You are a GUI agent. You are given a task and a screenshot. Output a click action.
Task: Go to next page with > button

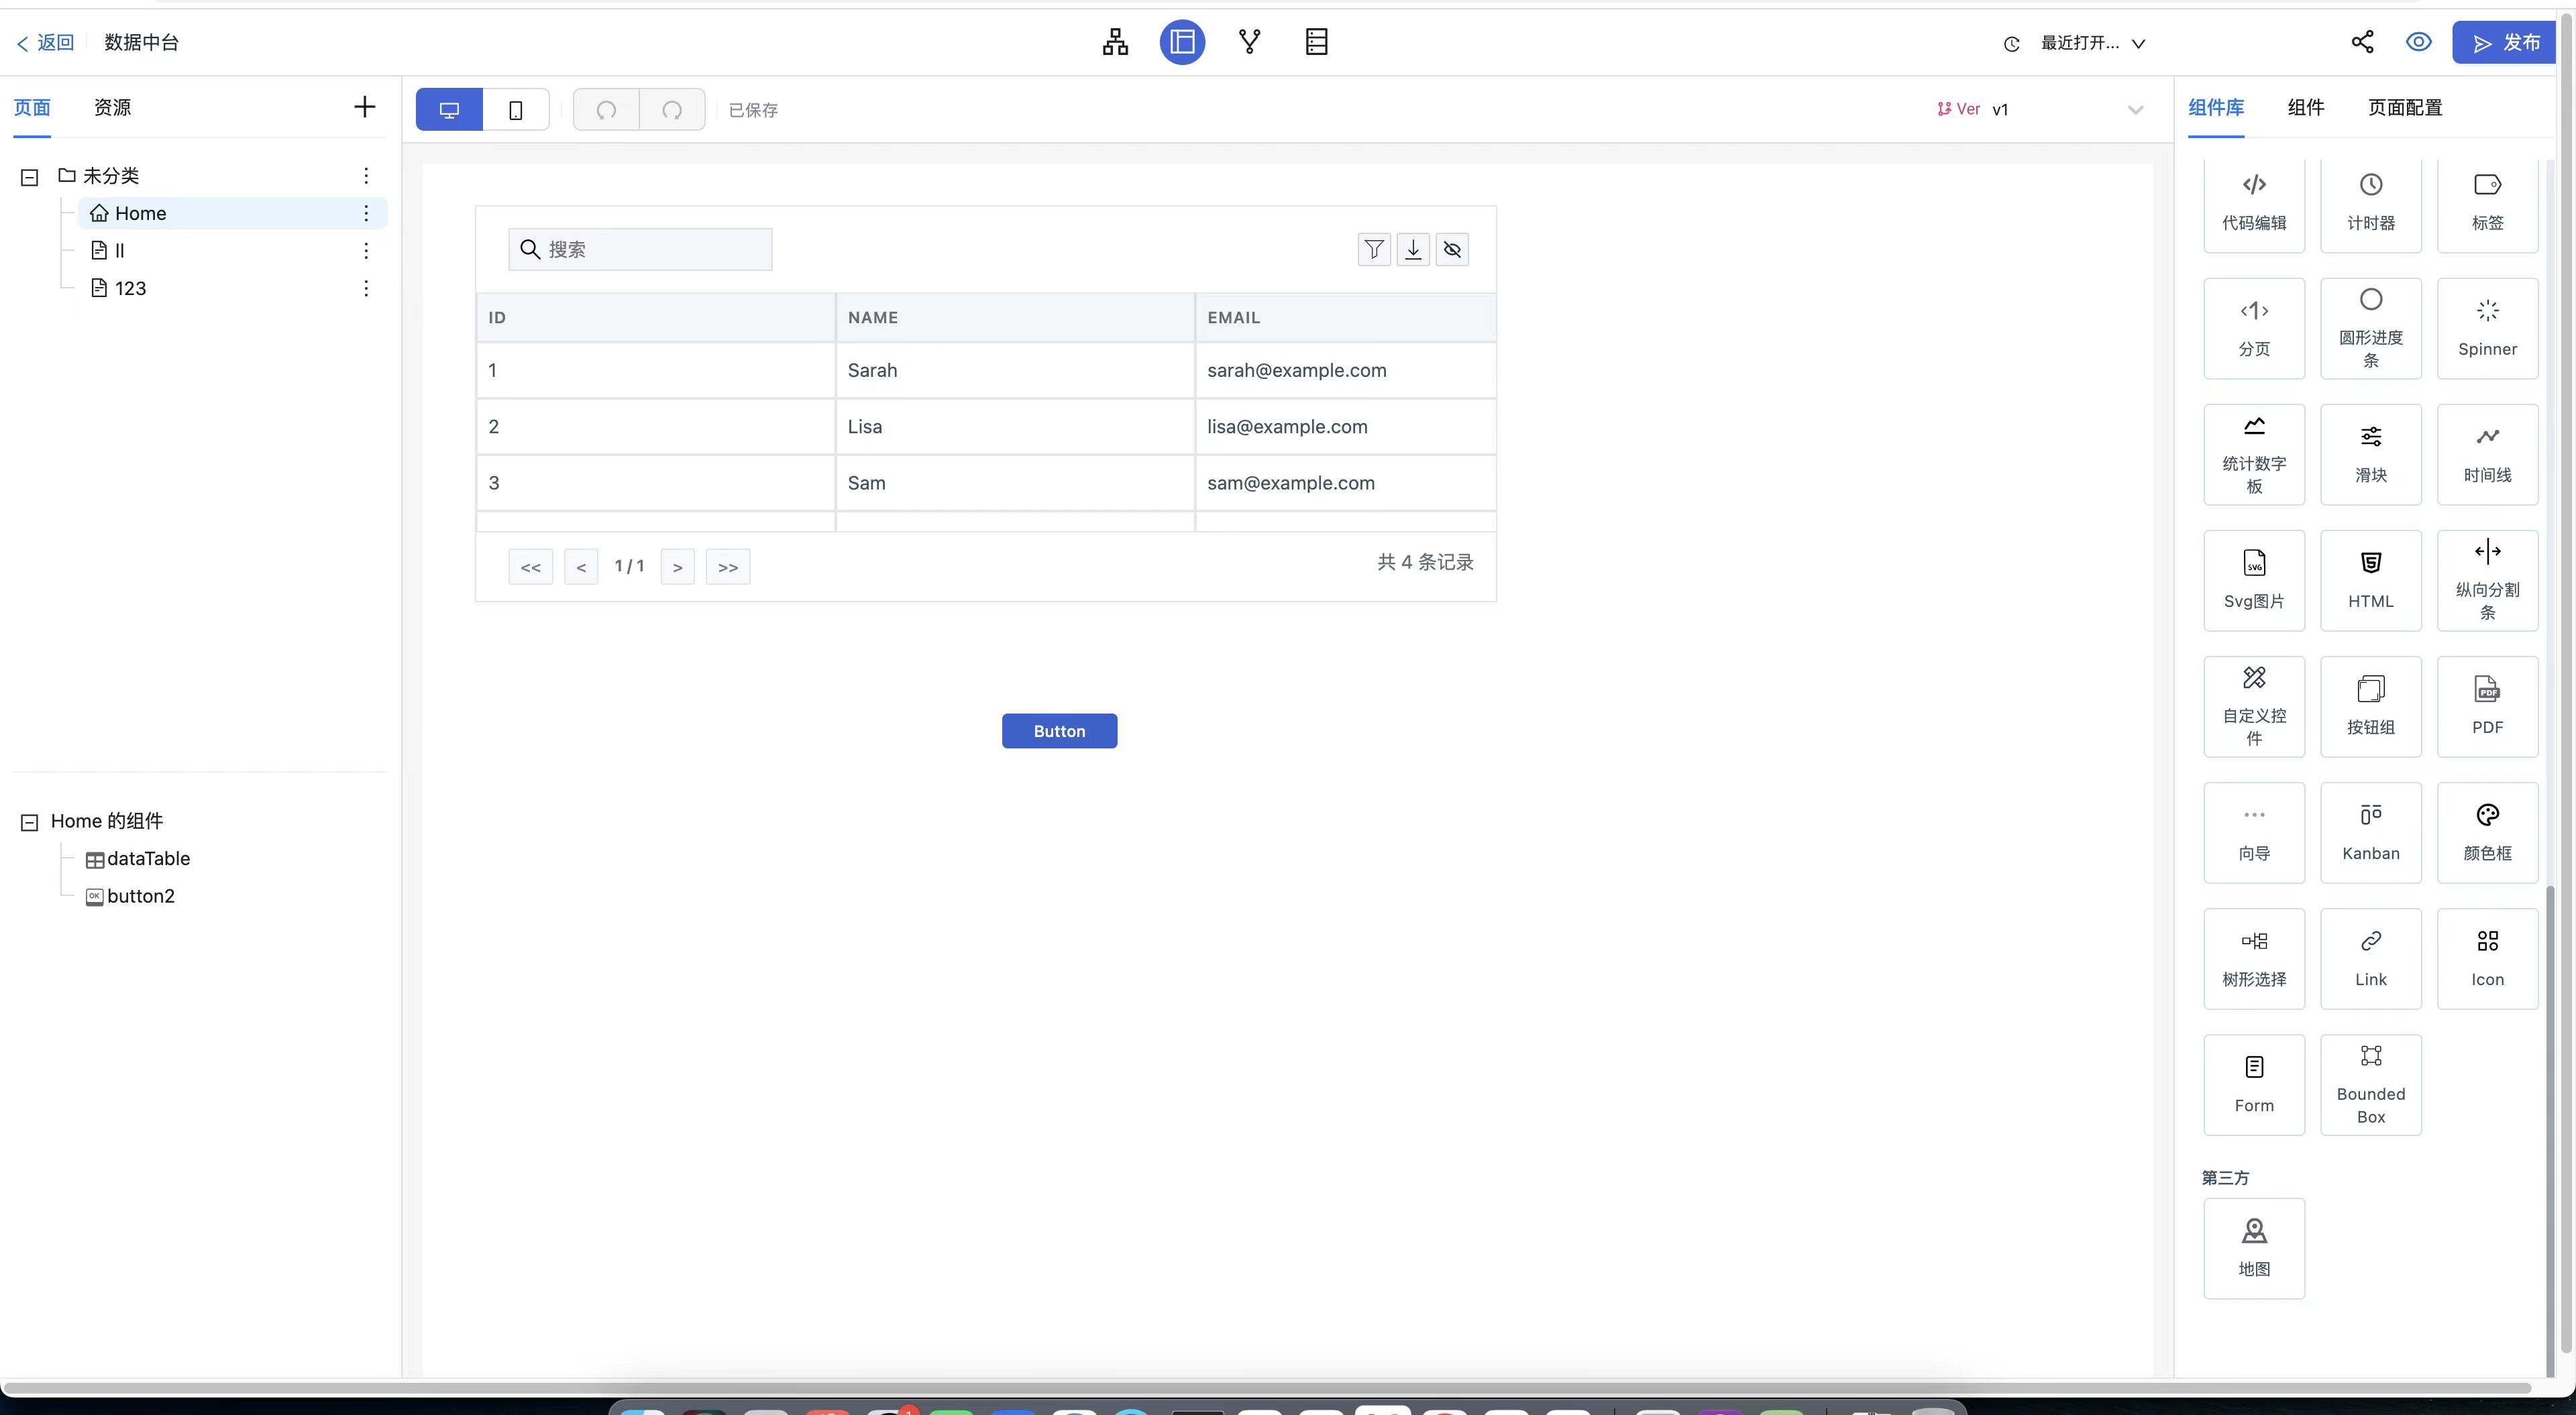pyautogui.click(x=677, y=567)
